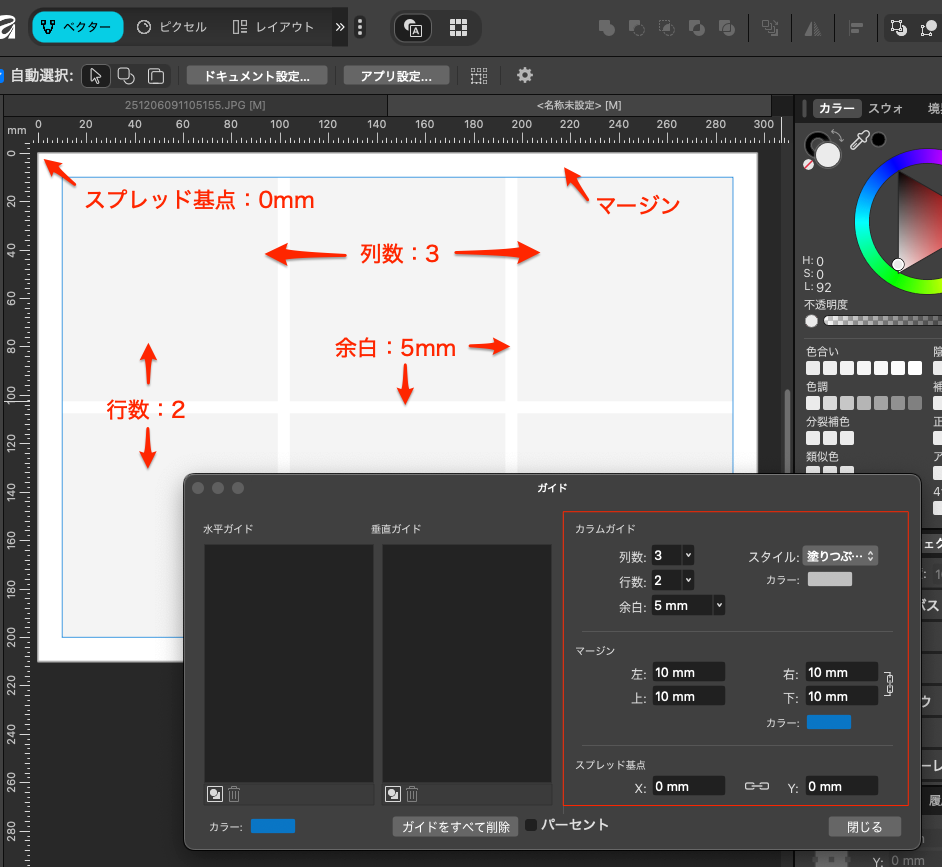Open the スタイル dropdown in column guides
This screenshot has height=867, width=942.
(x=840, y=556)
